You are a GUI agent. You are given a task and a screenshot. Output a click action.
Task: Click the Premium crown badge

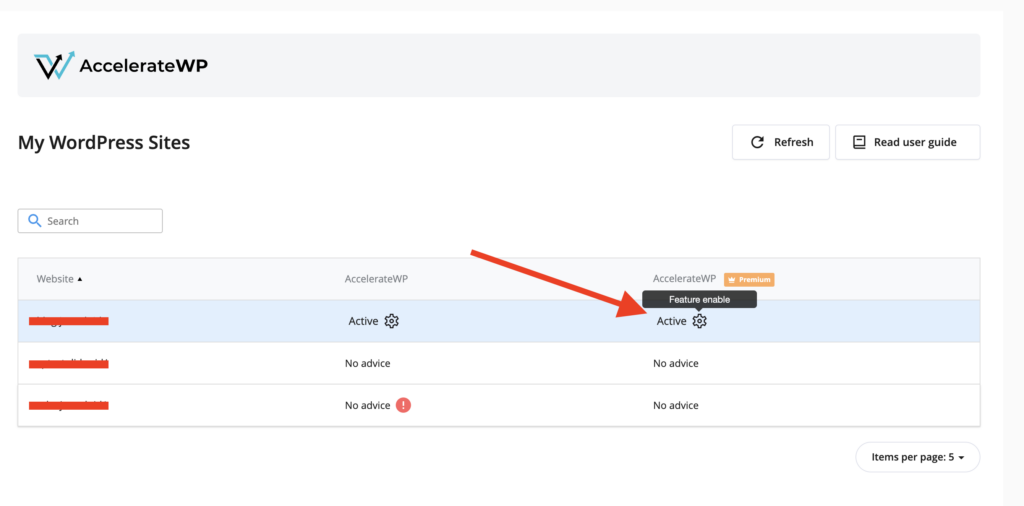tap(749, 279)
